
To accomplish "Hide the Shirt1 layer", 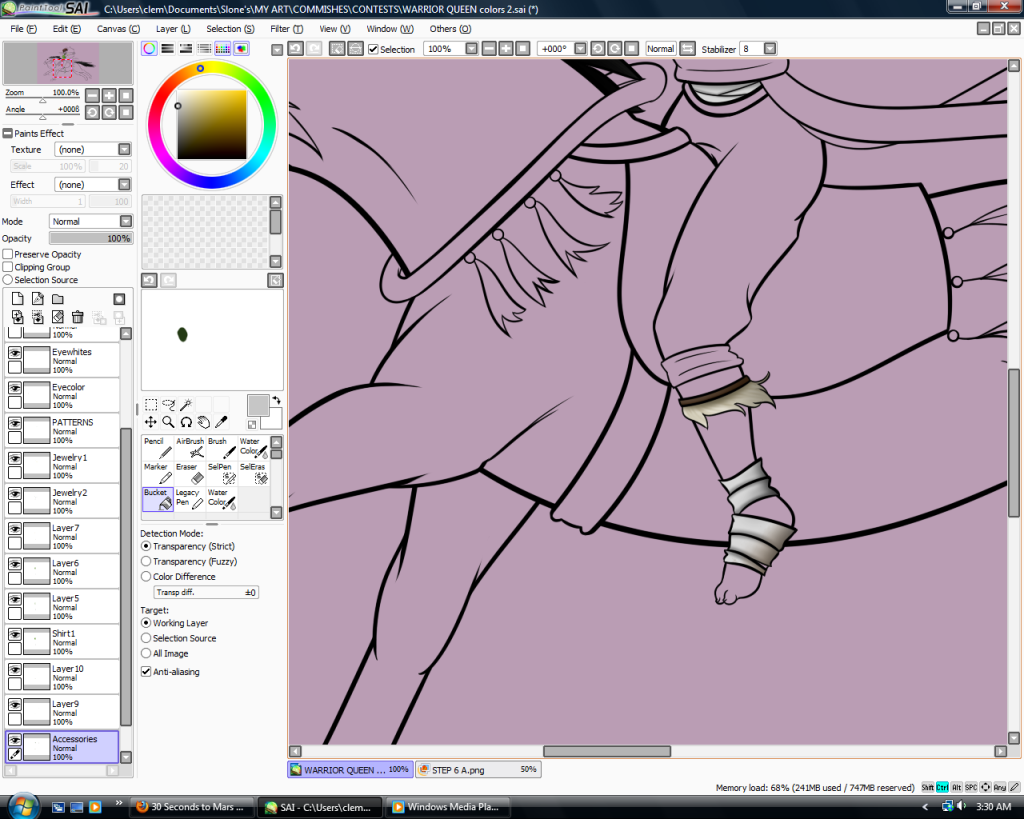I will click(x=14, y=634).
